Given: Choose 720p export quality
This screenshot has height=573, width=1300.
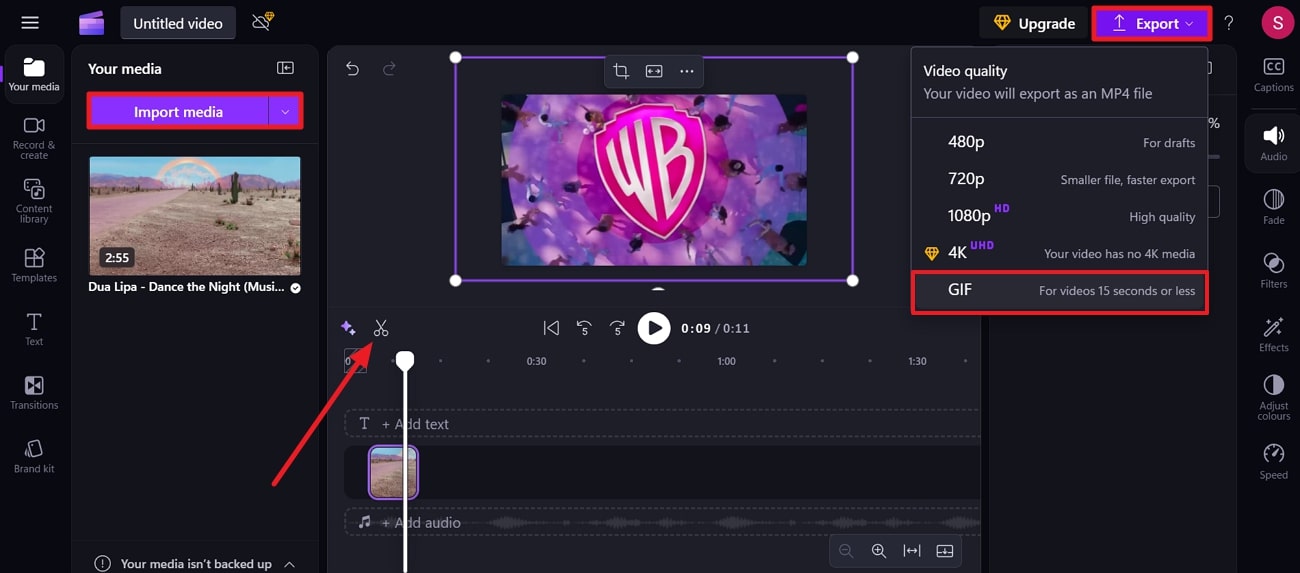Looking at the screenshot, I should coord(1060,179).
